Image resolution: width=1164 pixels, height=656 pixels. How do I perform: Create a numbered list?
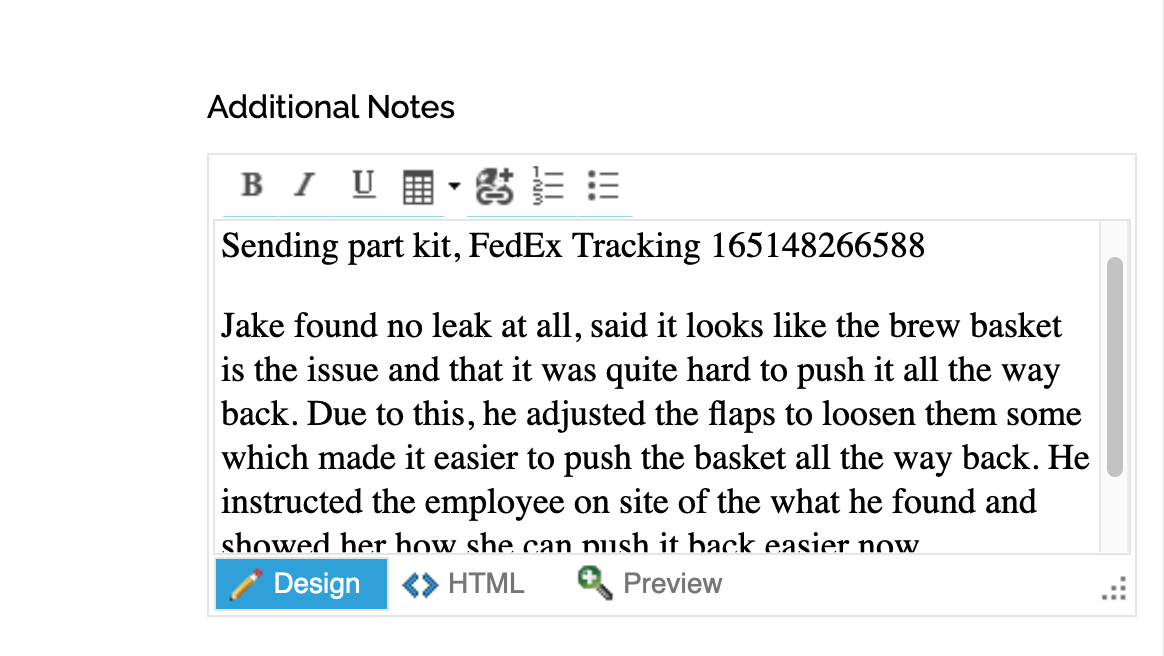coord(548,186)
